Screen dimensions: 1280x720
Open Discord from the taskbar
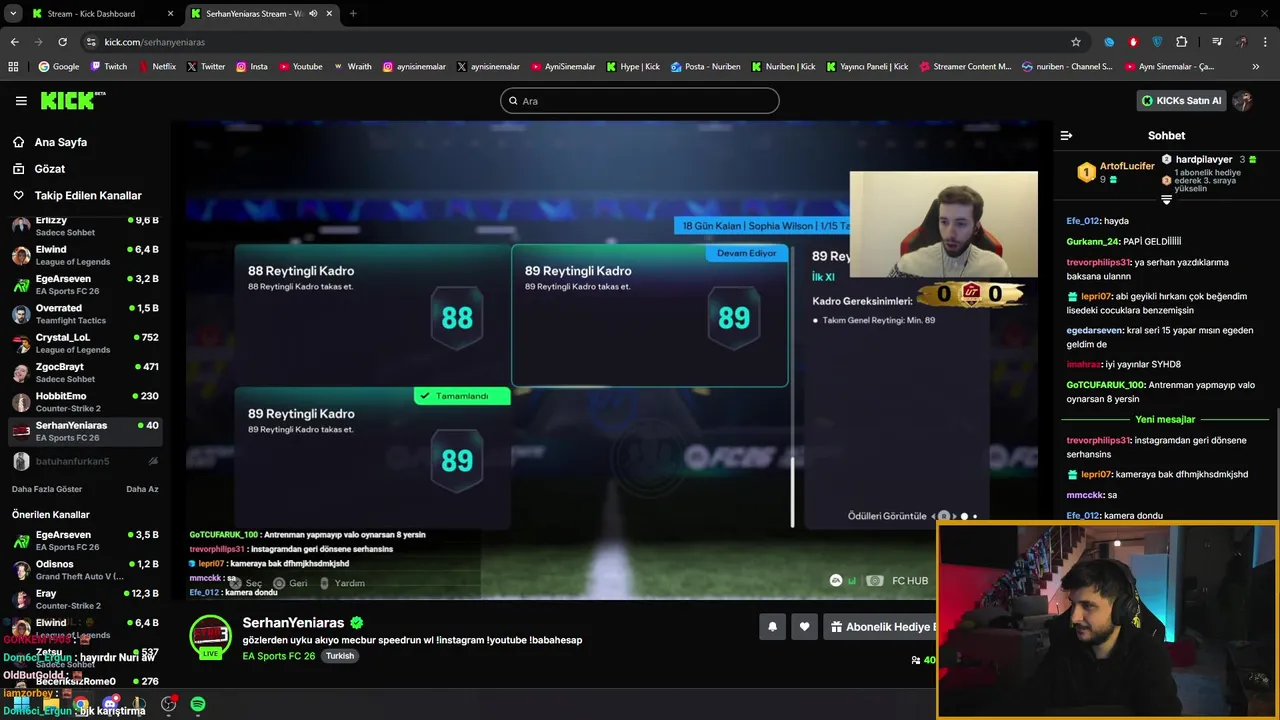coord(110,704)
